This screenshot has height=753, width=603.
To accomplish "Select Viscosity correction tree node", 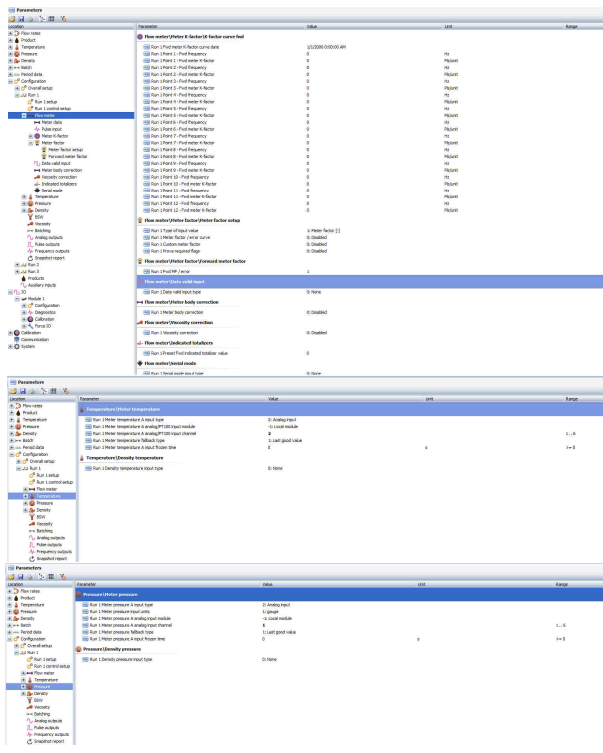I will tap(59, 177).
